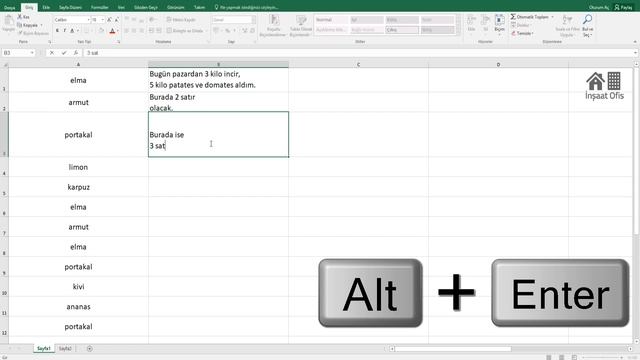The image size is (640, 360).
Task: Click the Ekle (insert cells) icon
Action: pos(471,20)
